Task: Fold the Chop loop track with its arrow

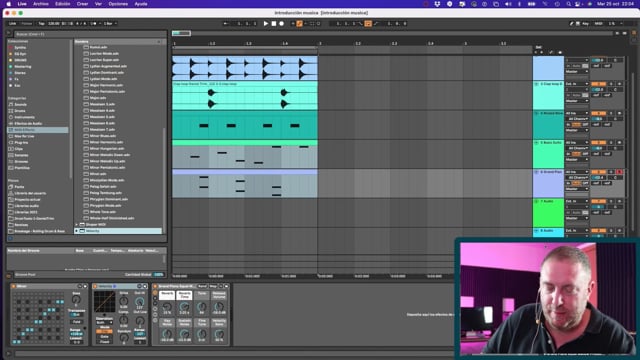Action: pyautogui.click(x=536, y=84)
